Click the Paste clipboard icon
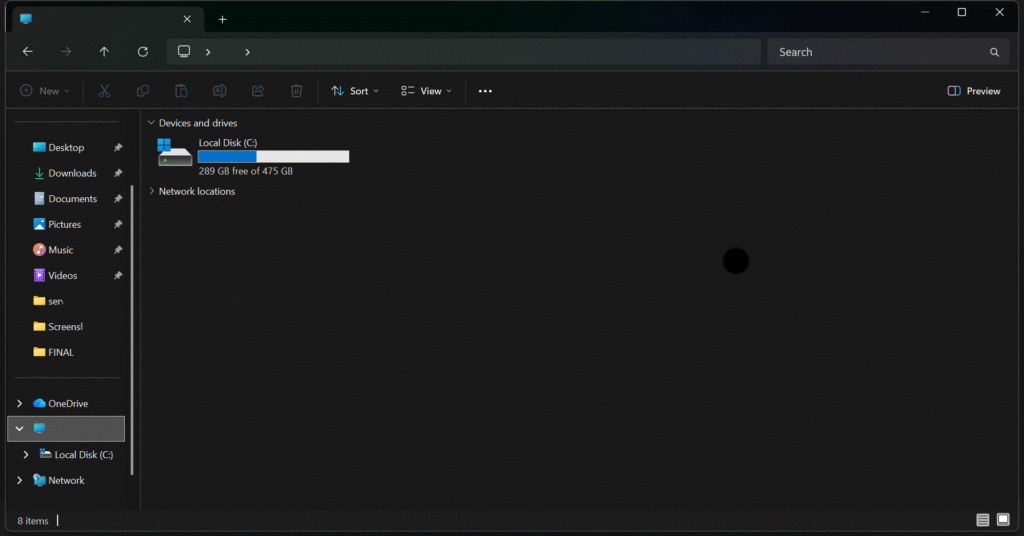1024x536 pixels. (x=181, y=91)
